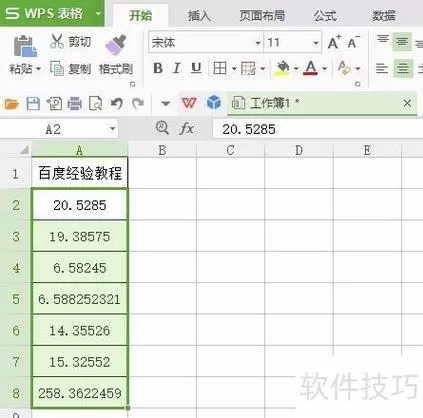Toggle italic formatting
The image size is (423, 418).
tap(177, 68)
